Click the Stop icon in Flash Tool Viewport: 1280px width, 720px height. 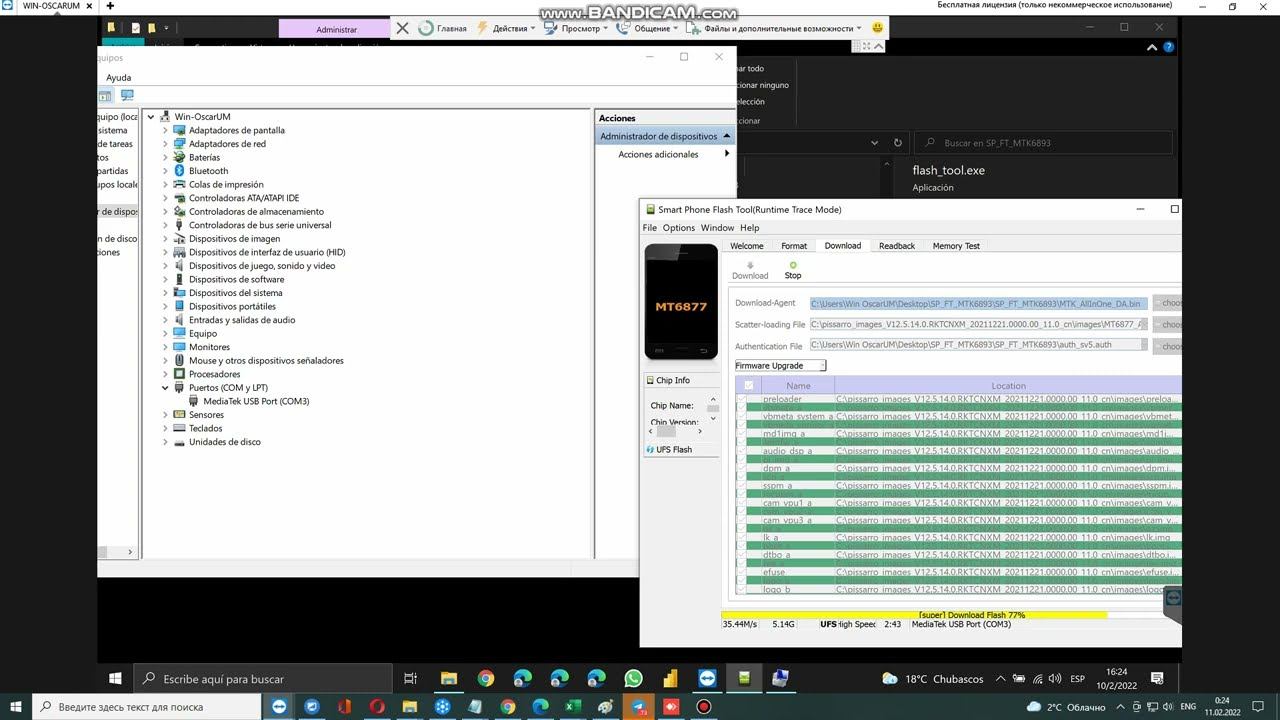click(x=793, y=265)
